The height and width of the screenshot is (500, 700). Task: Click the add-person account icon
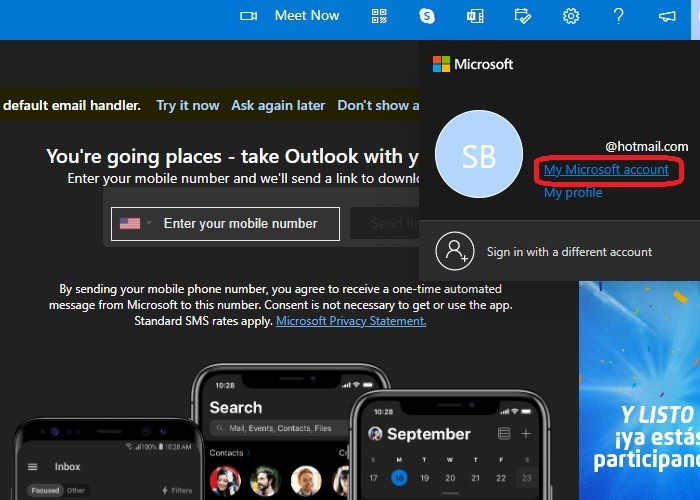pos(454,251)
